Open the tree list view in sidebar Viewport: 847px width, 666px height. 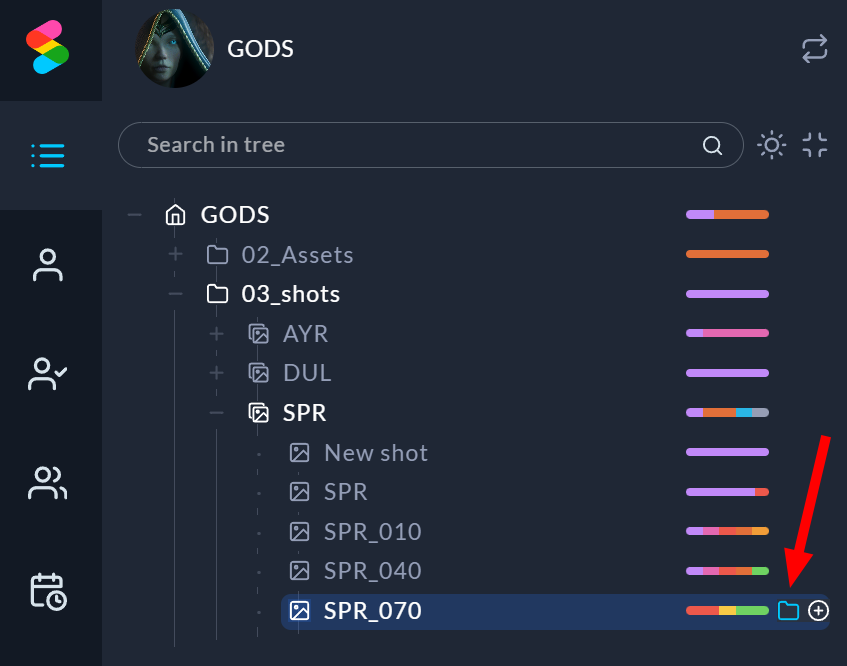point(48,155)
